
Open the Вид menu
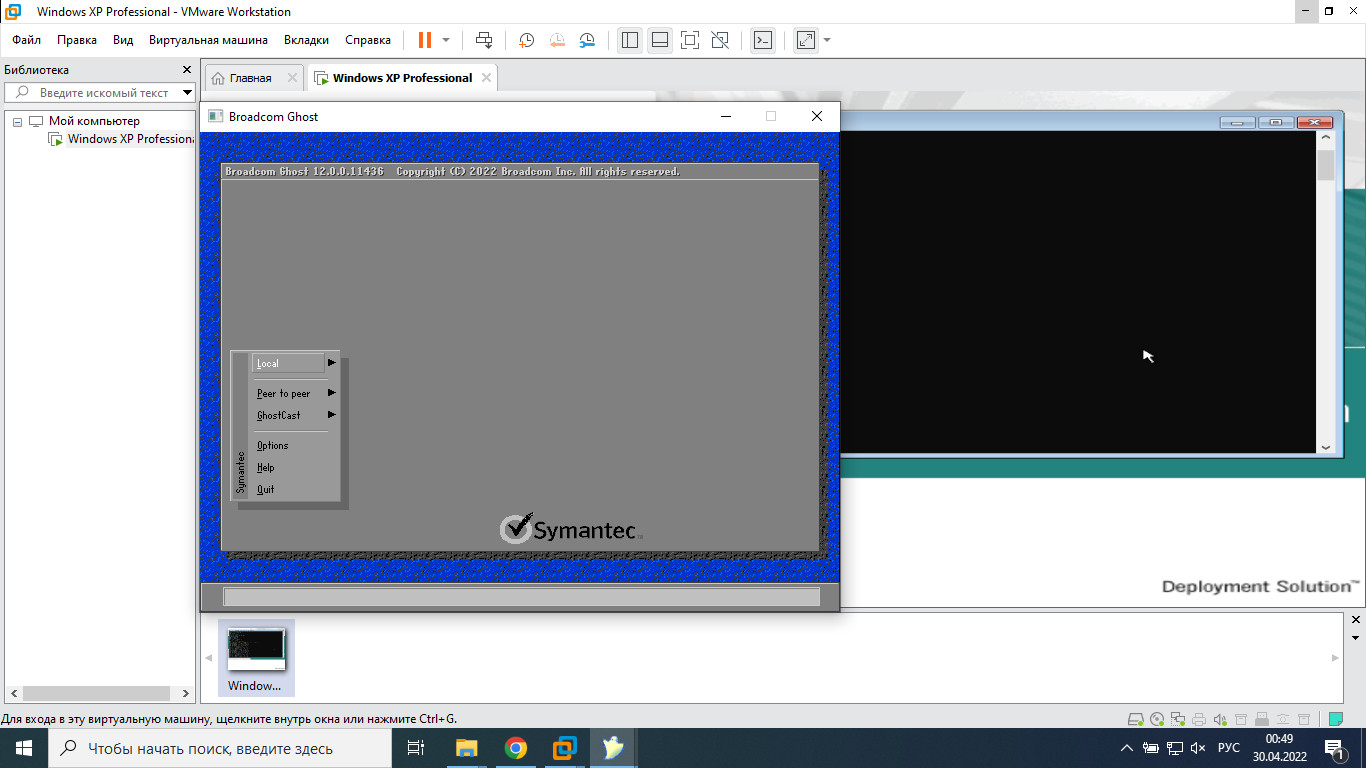point(123,40)
